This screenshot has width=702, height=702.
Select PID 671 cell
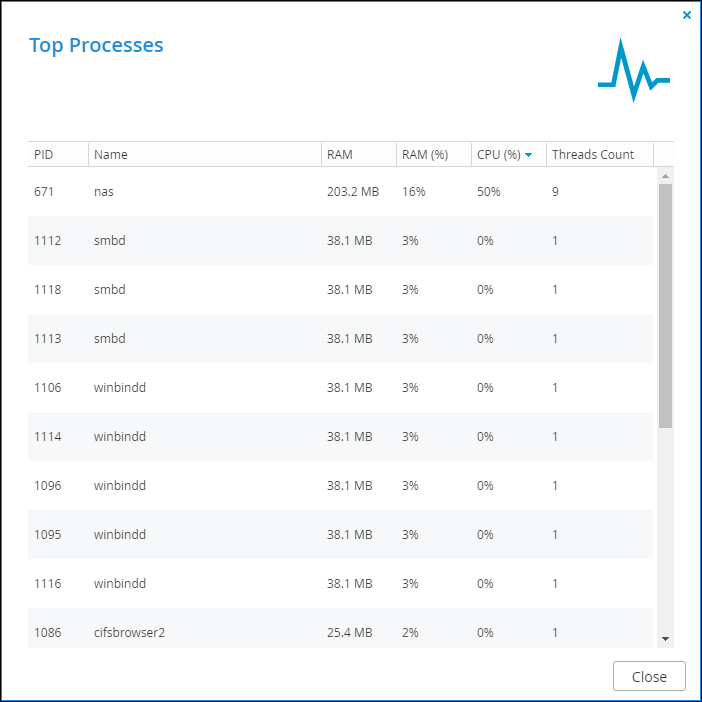point(44,192)
